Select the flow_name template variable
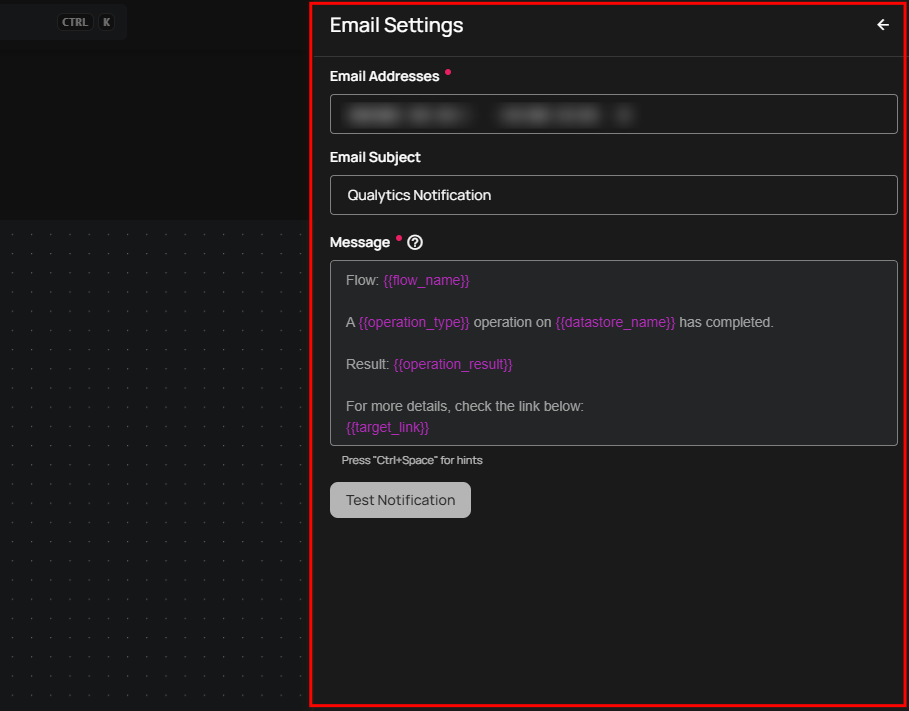 coord(427,280)
